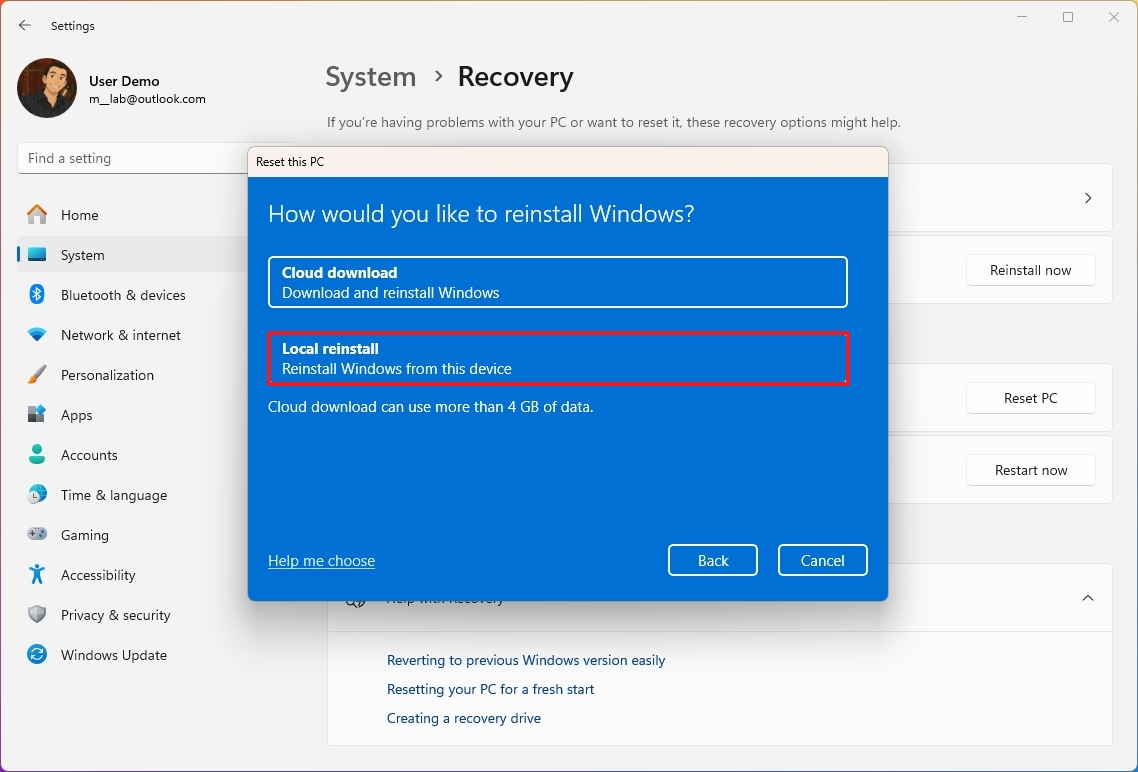Viewport: 1138px width, 772px height.
Task: Open the Help me choose link
Action: 322,561
